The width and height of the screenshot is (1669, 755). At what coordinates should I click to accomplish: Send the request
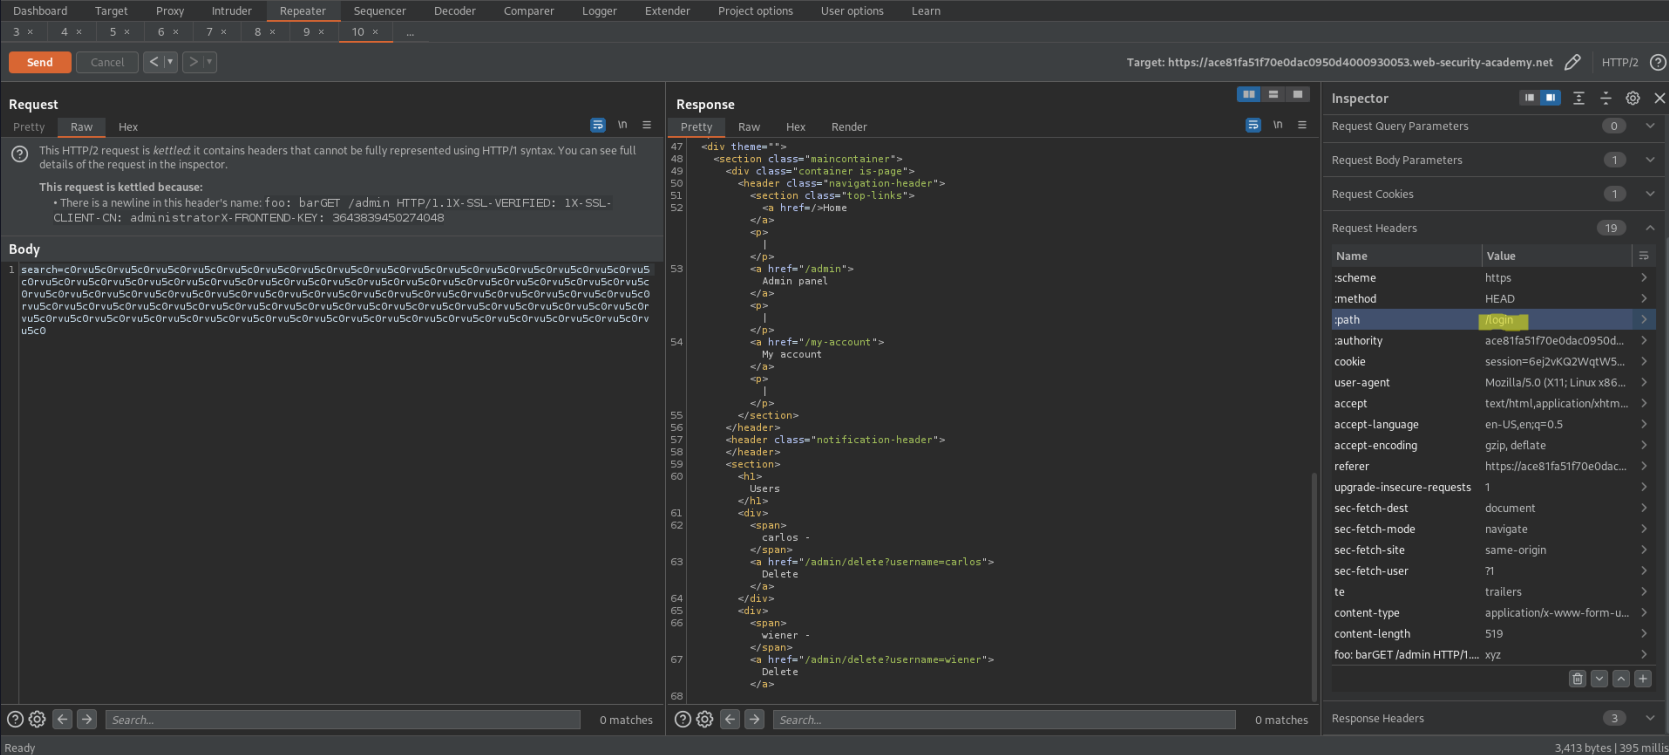40,62
